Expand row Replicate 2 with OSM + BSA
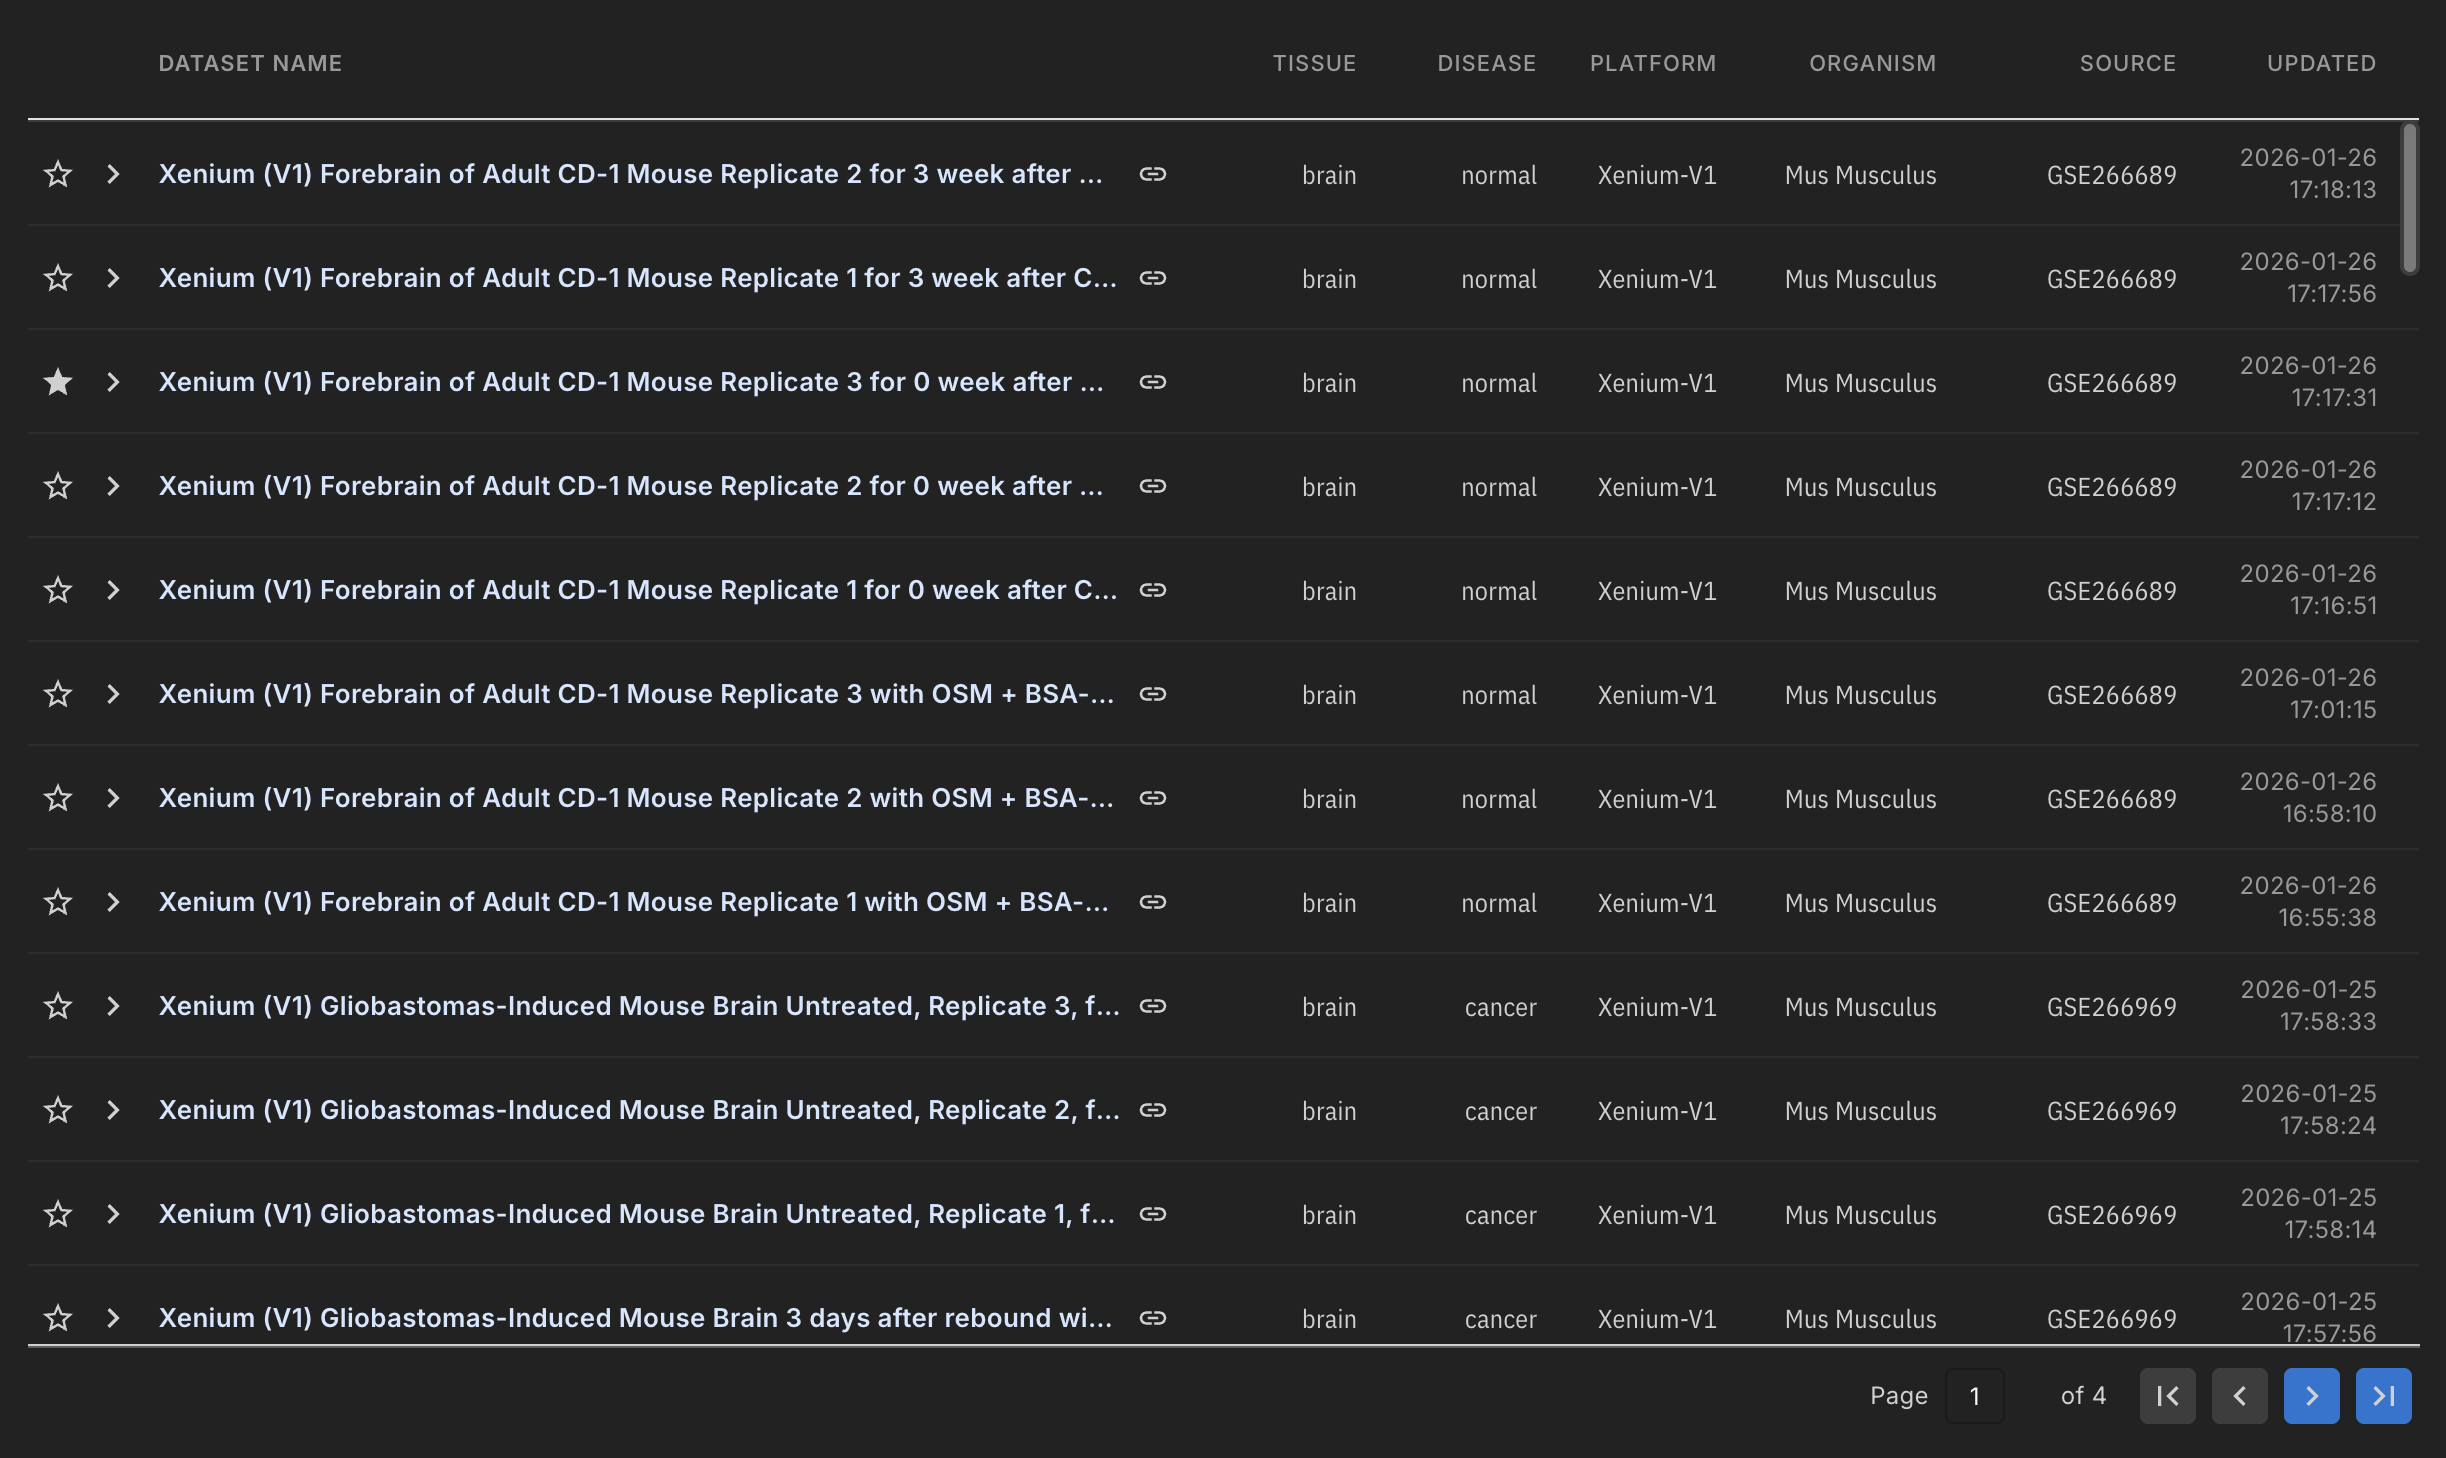Viewport: 2446px width, 1458px height. [113, 798]
